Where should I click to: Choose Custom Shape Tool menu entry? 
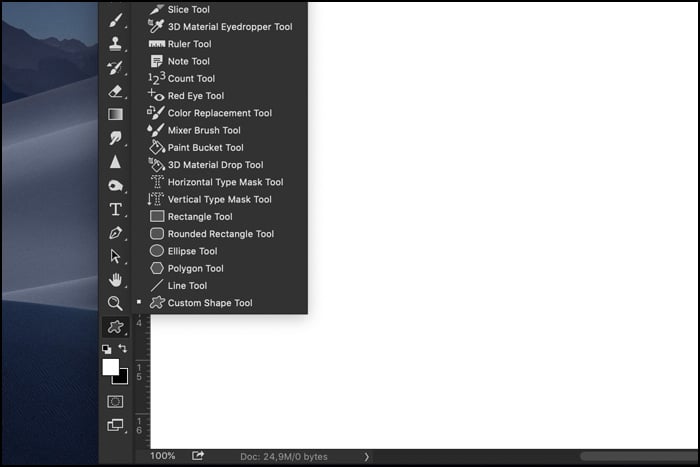pos(220,303)
